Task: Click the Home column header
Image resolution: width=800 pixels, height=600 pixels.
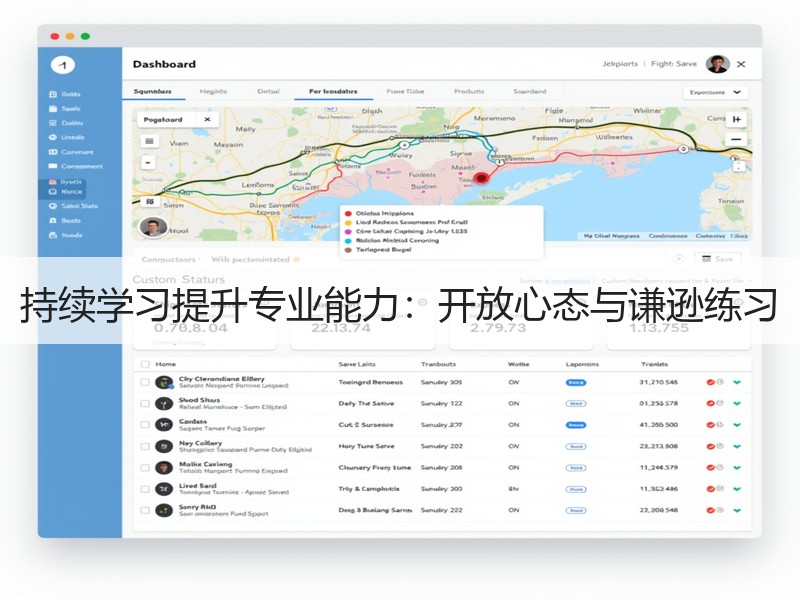Action: tap(165, 364)
